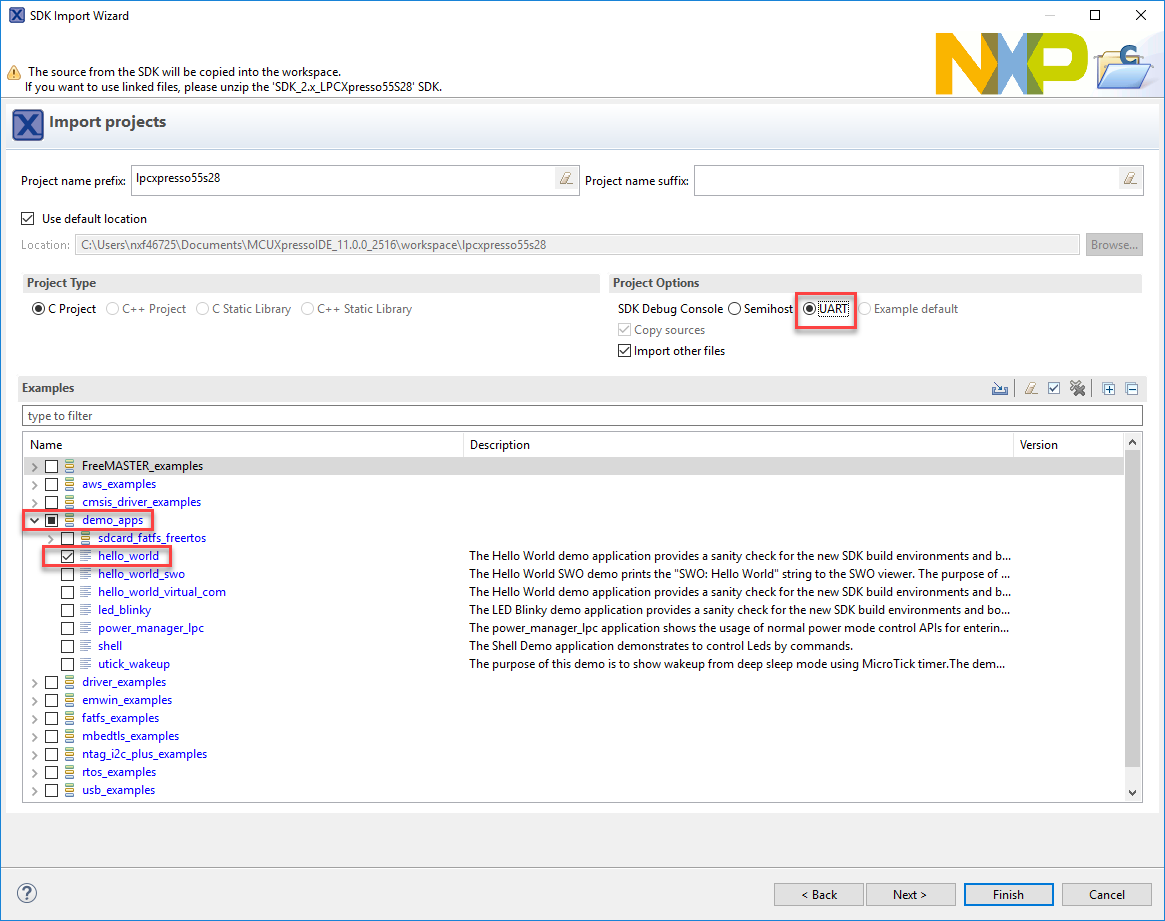The width and height of the screenshot is (1165, 921).
Task: Click the help question mark icon
Action: [27, 893]
